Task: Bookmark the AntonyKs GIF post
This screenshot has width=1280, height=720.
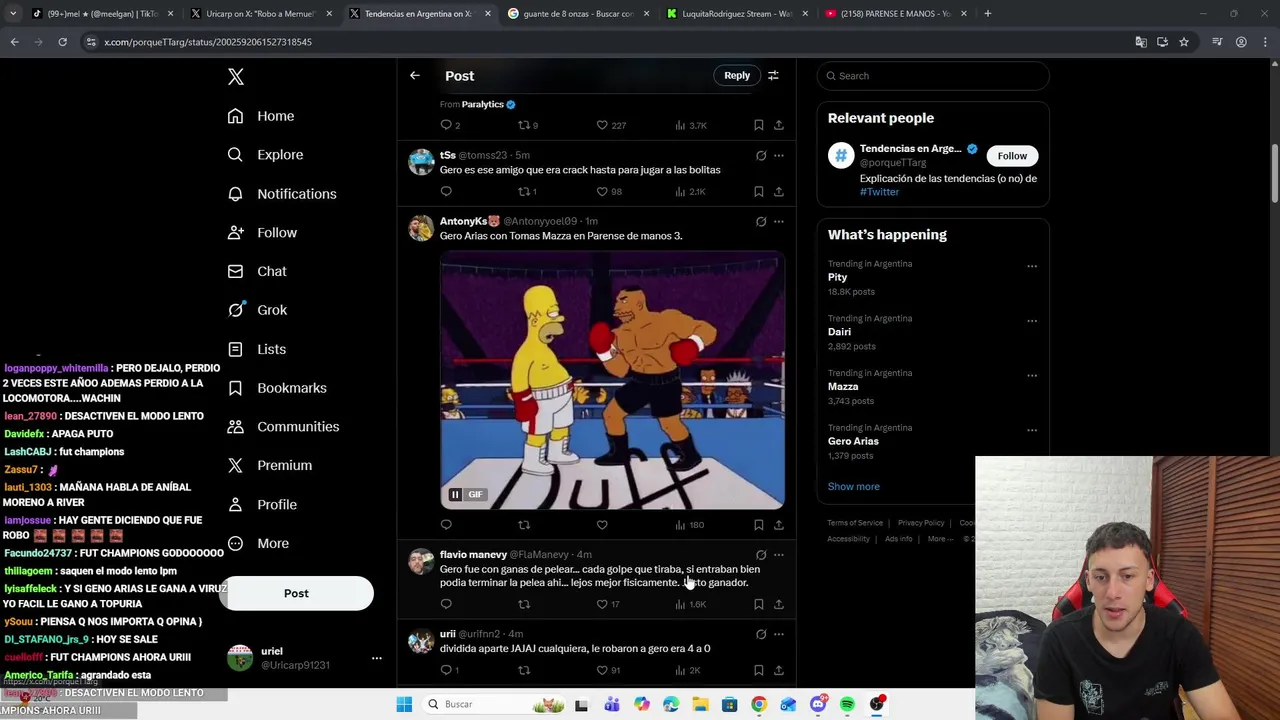Action: click(x=758, y=525)
